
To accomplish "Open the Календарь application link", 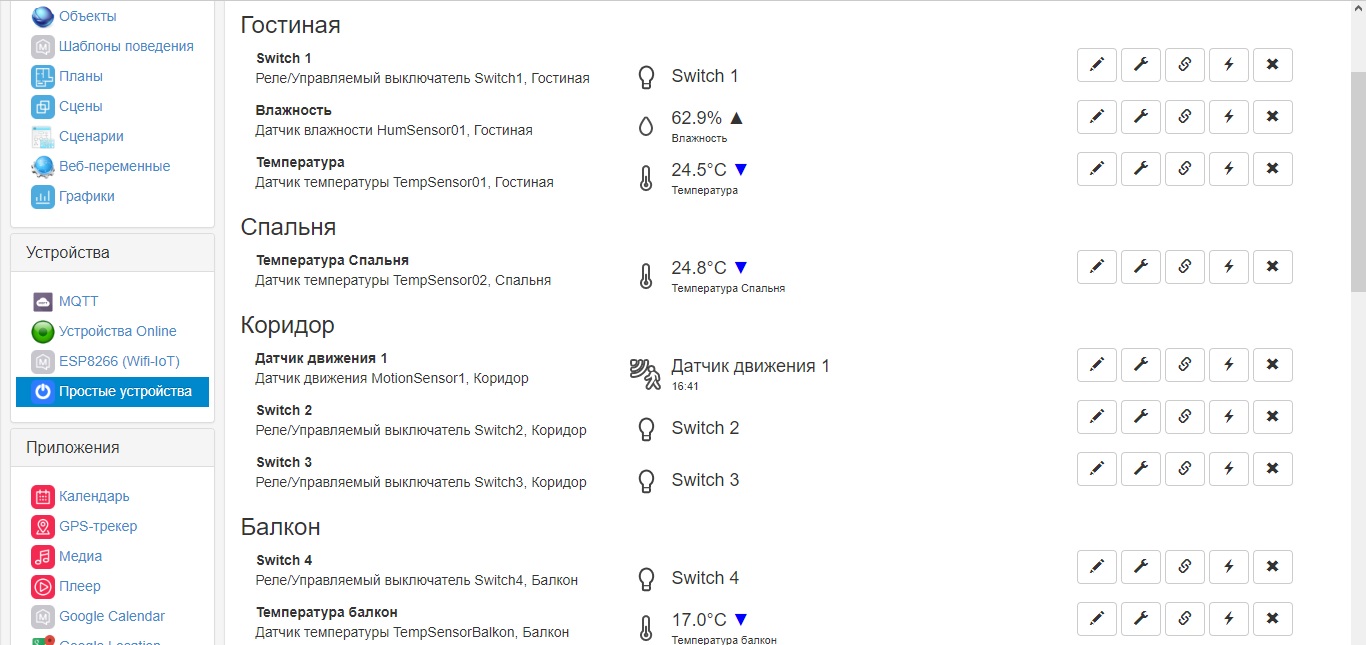I will click(x=94, y=496).
